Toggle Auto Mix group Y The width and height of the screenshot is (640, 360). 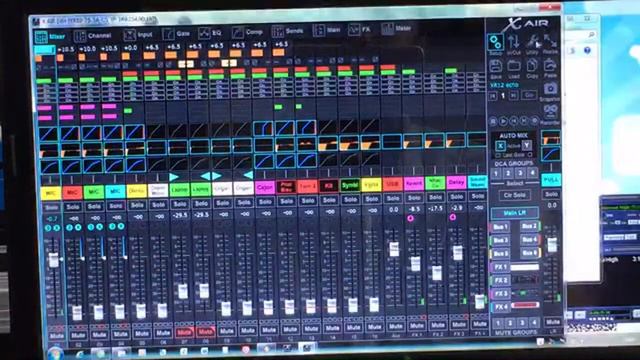pos(527,145)
